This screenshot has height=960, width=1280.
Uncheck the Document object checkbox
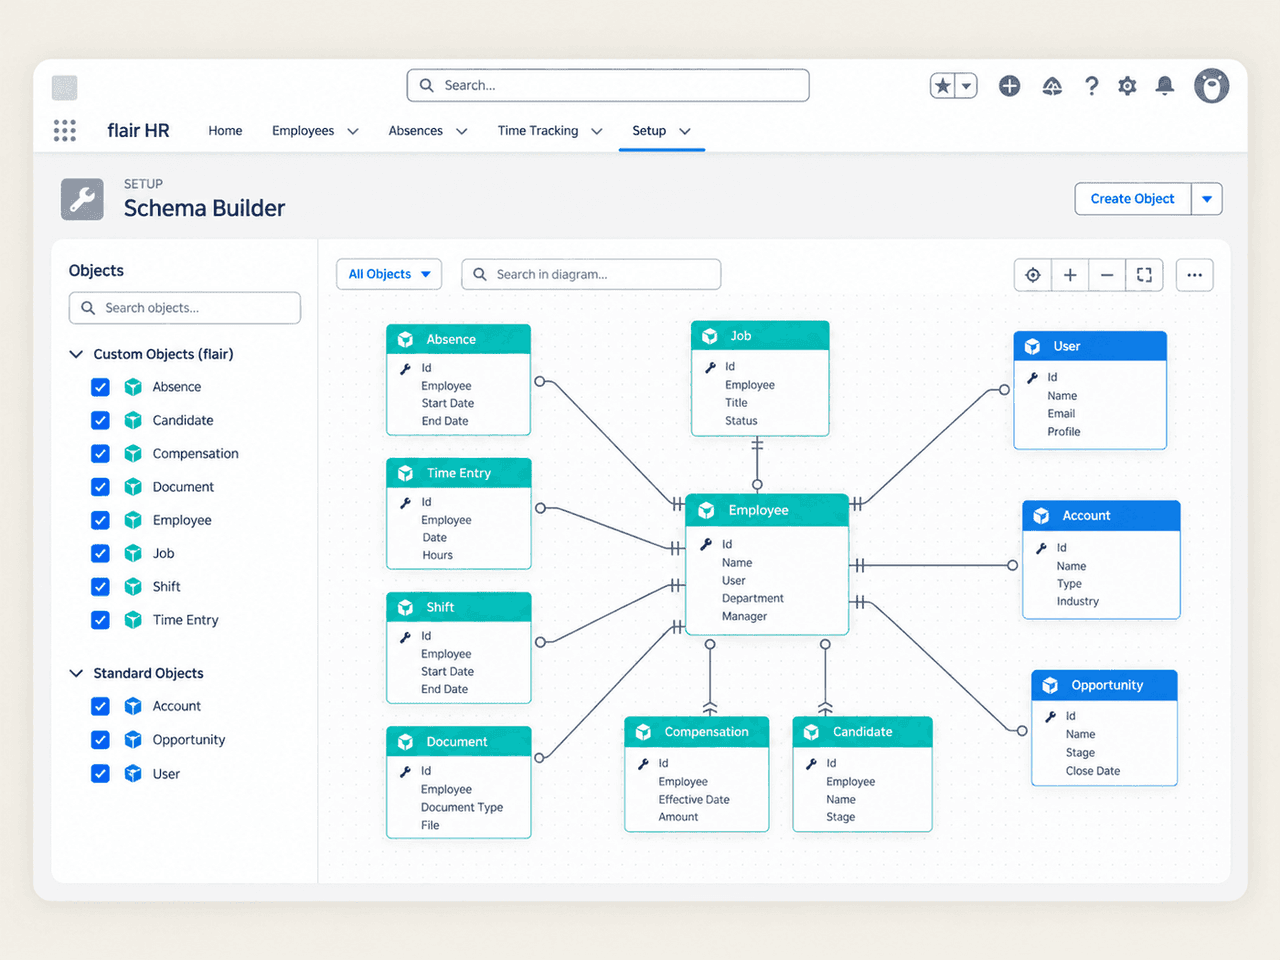(x=100, y=487)
